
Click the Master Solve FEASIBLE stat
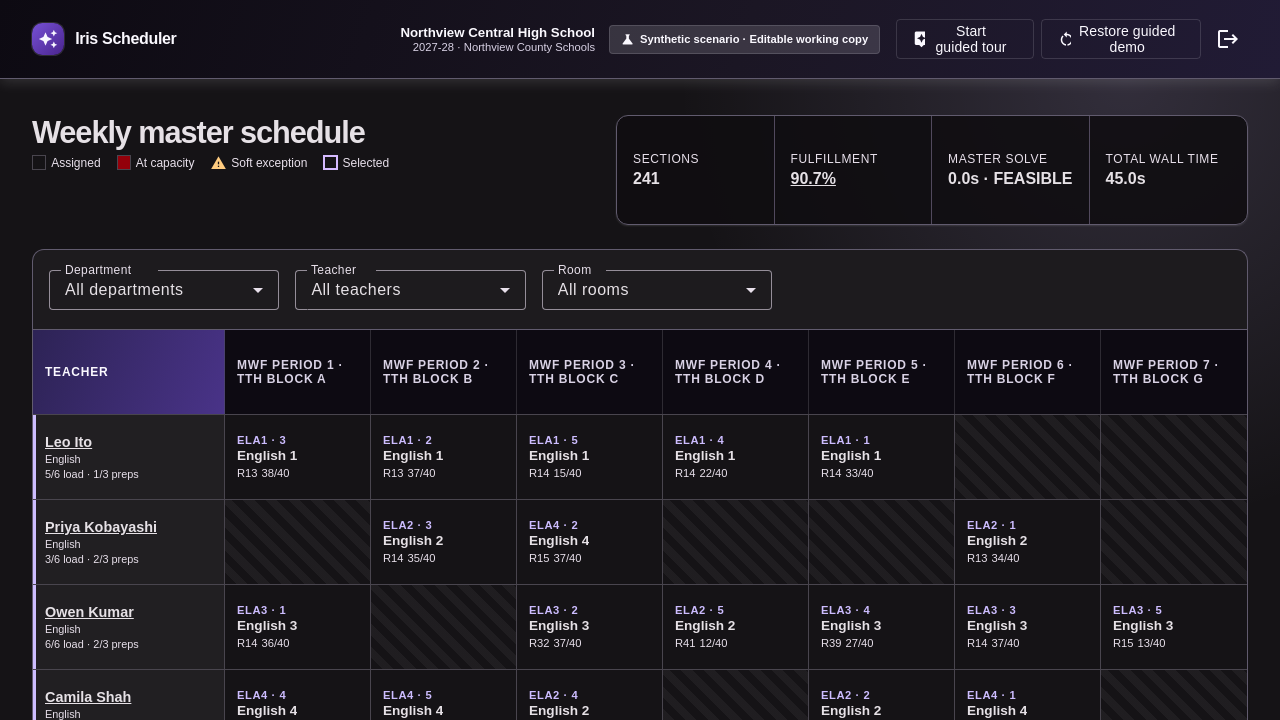[x=1010, y=170]
